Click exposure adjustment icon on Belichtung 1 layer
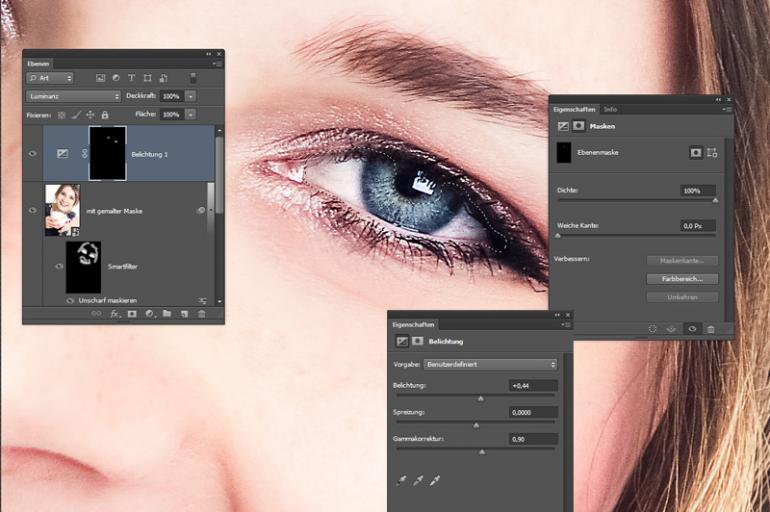Screen dimensions: 770x512 [x=62, y=154]
